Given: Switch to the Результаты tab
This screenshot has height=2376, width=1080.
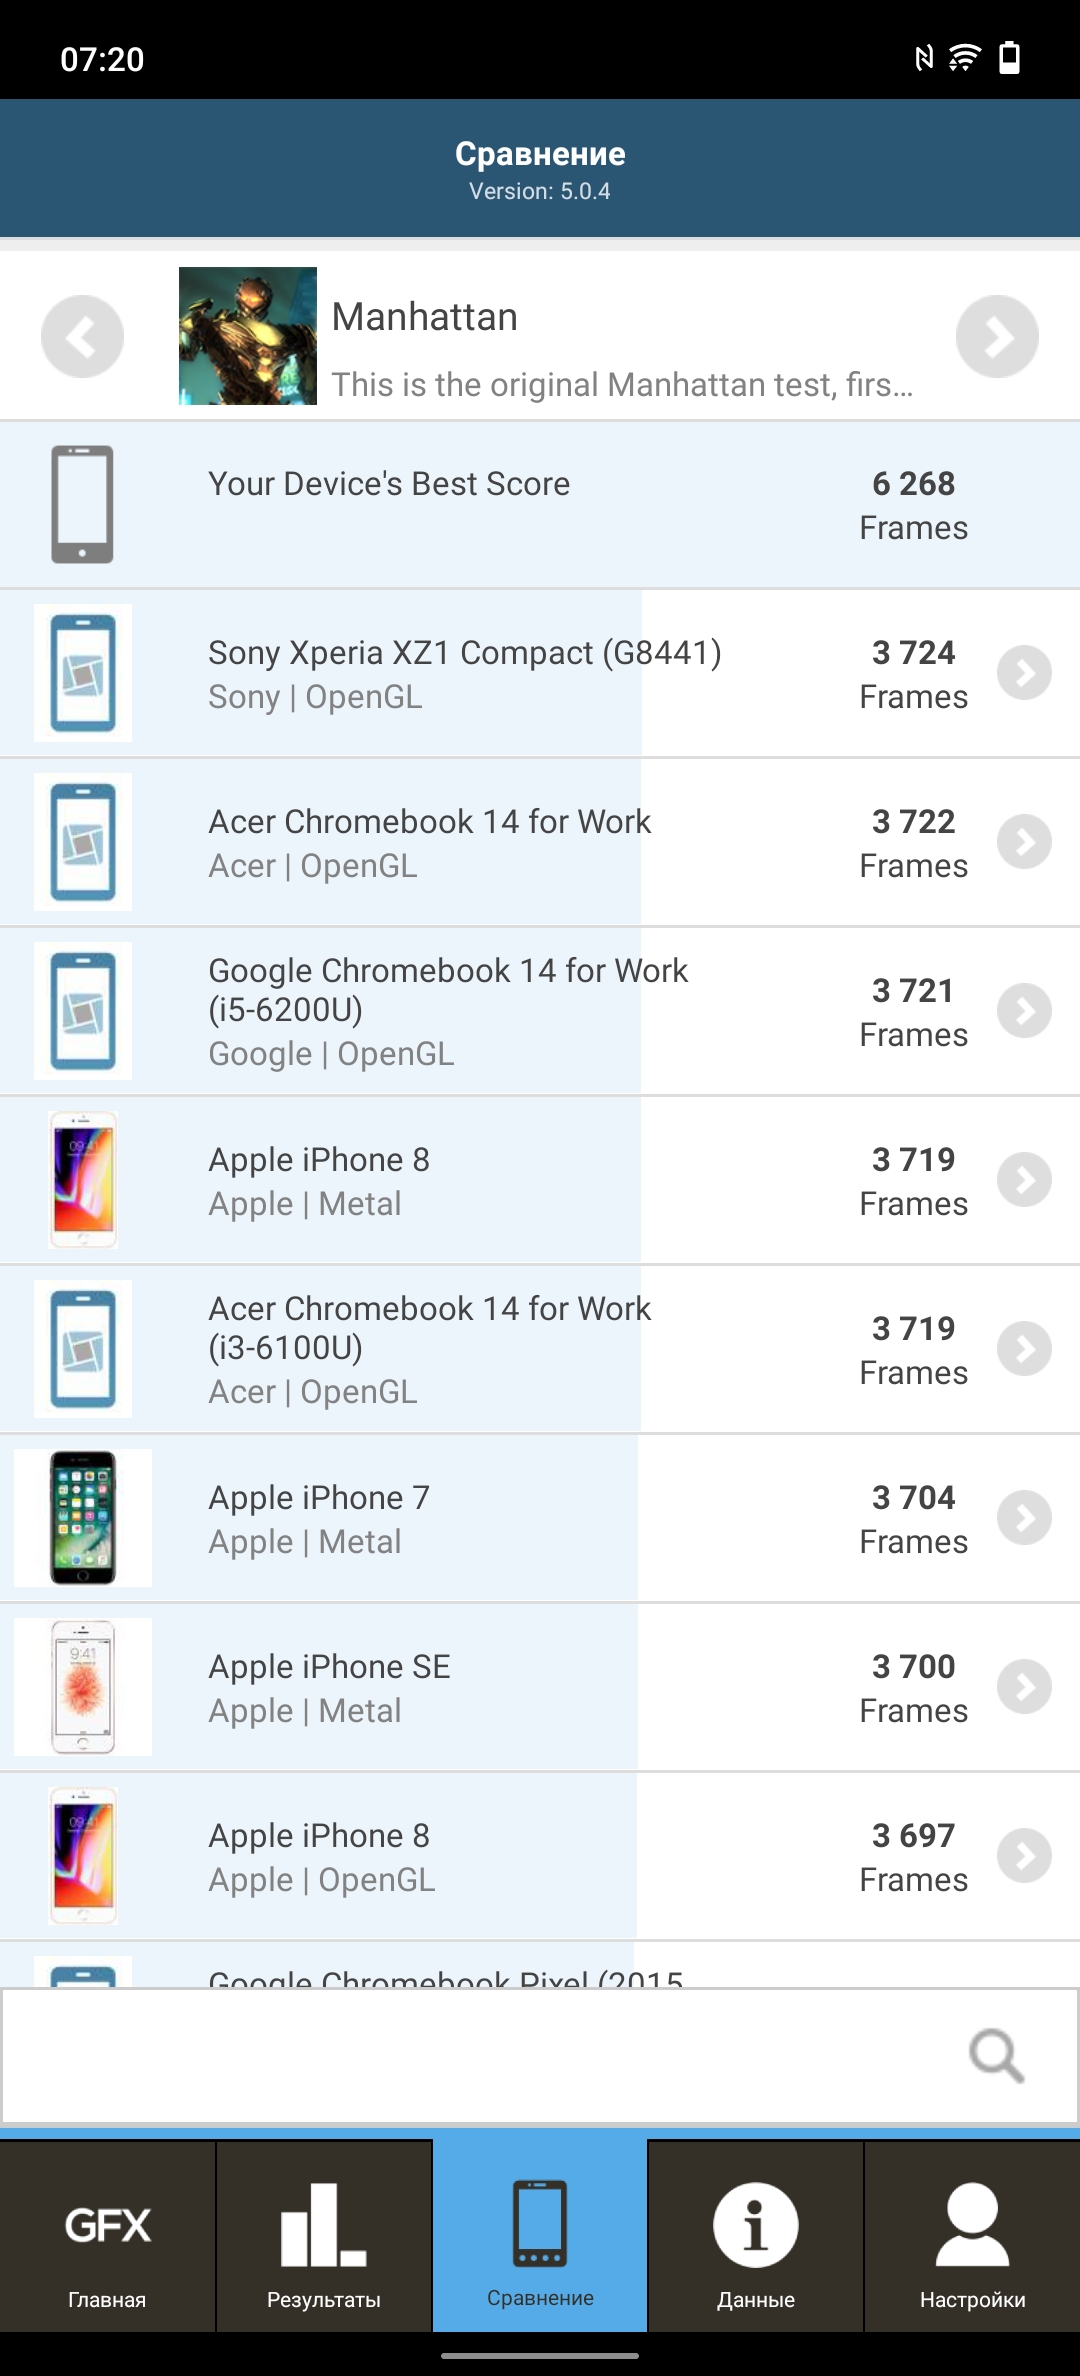Looking at the screenshot, I should coord(324,2238).
